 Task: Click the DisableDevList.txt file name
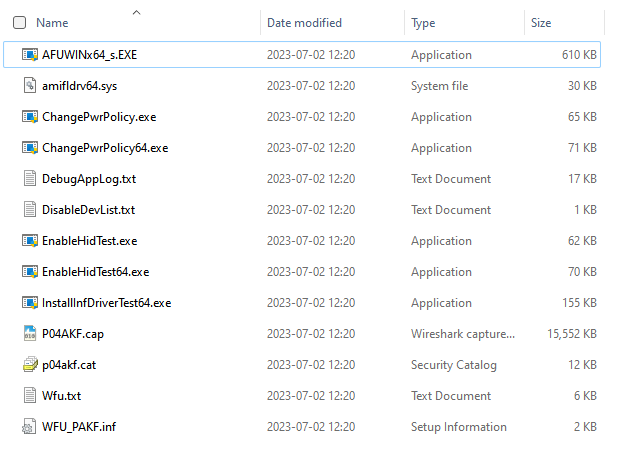[x=88, y=210]
